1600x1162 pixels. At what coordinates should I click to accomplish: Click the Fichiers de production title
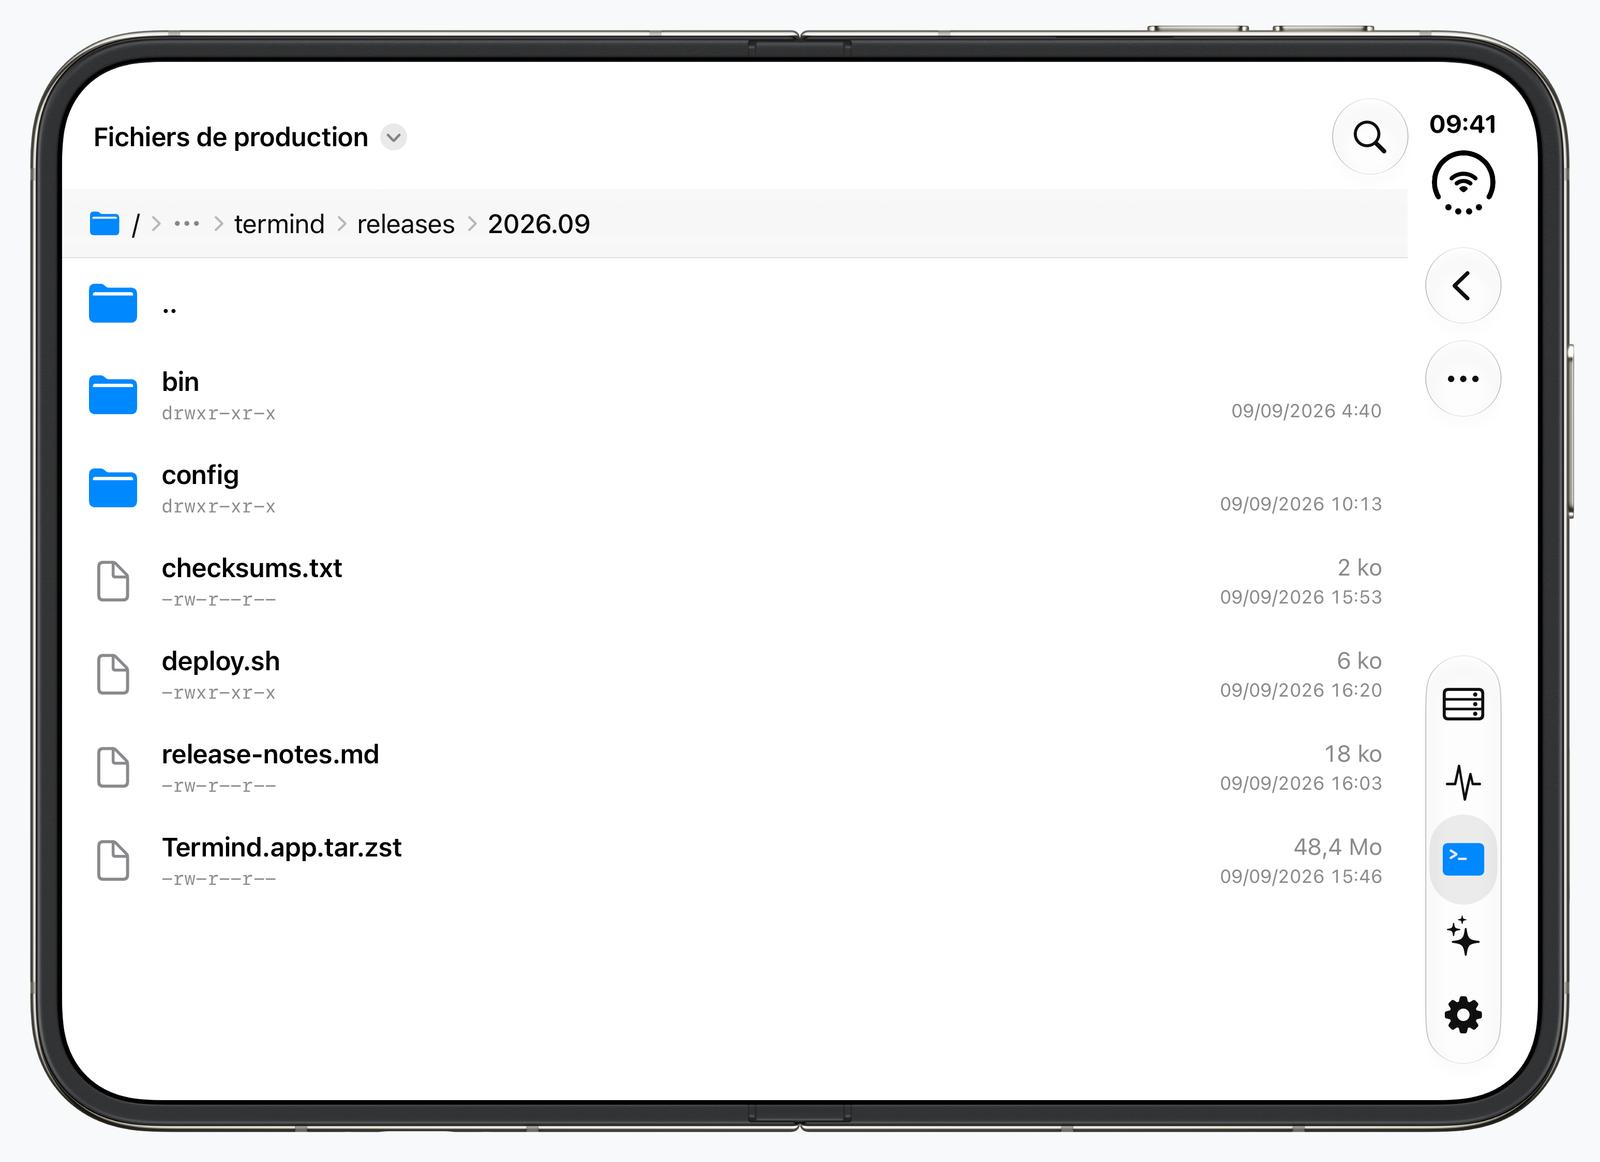tap(231, 137)
